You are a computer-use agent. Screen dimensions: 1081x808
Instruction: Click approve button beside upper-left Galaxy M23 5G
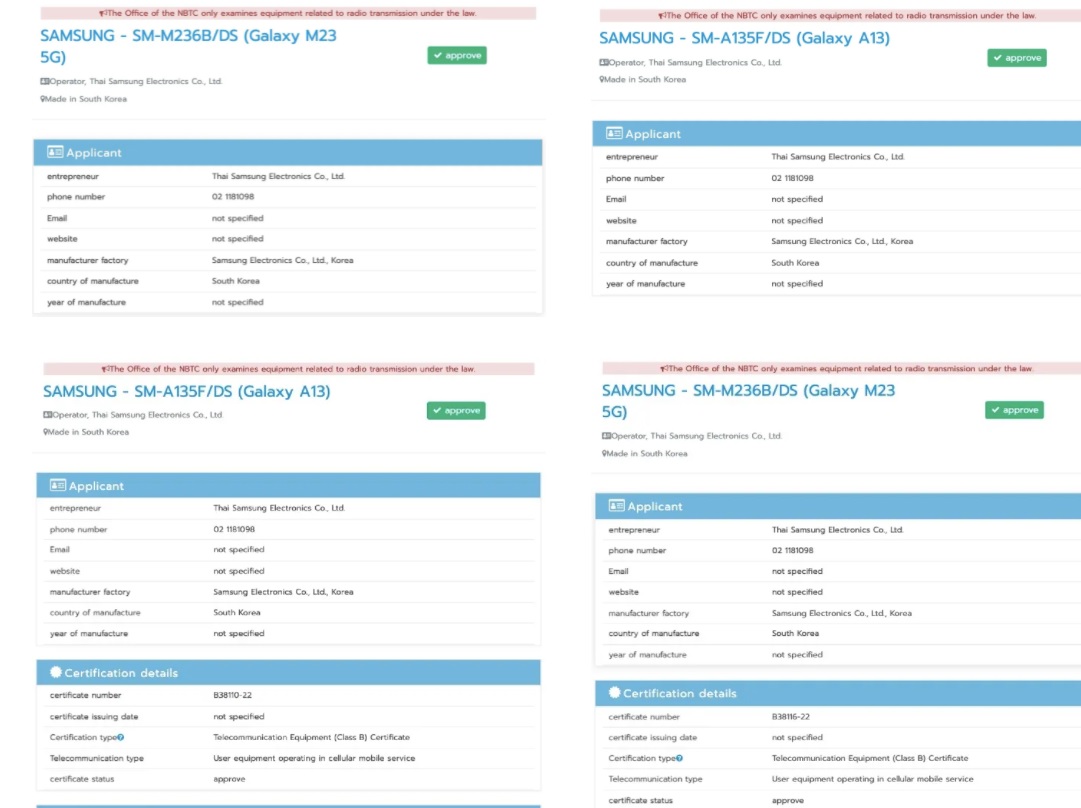point(457,55)
